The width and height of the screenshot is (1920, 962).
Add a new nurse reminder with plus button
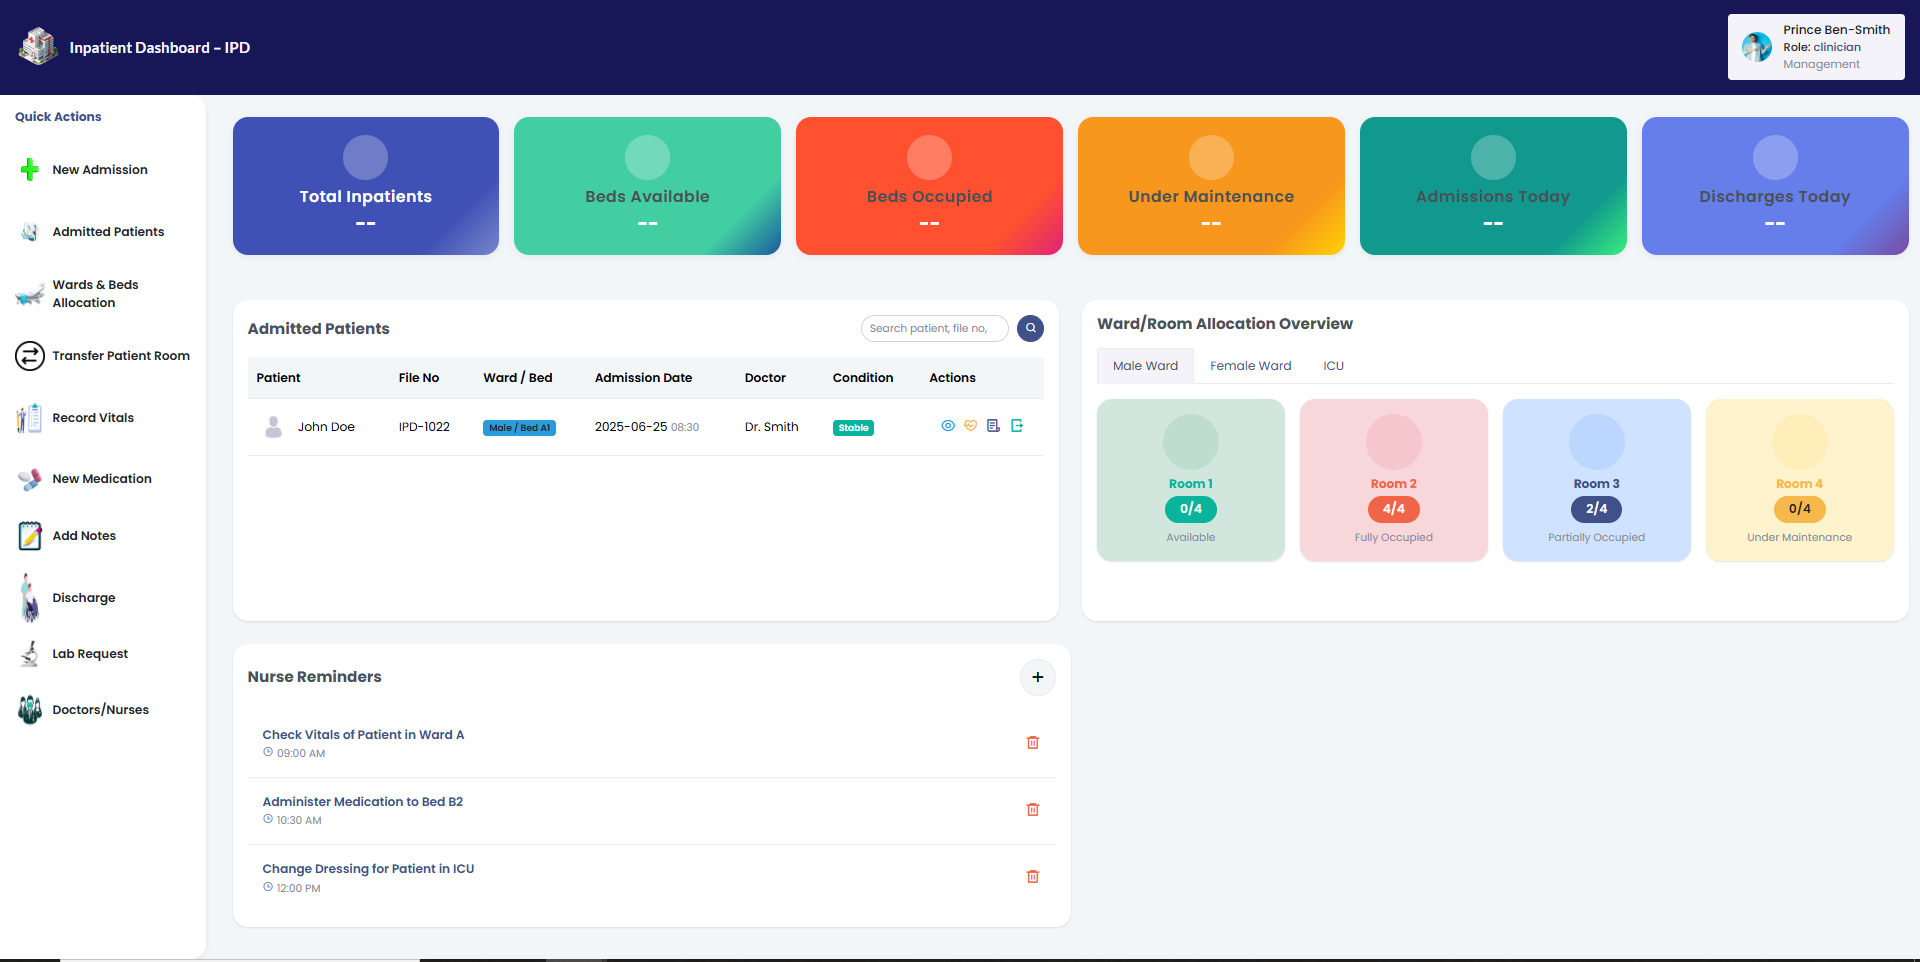click(1037, 677)
